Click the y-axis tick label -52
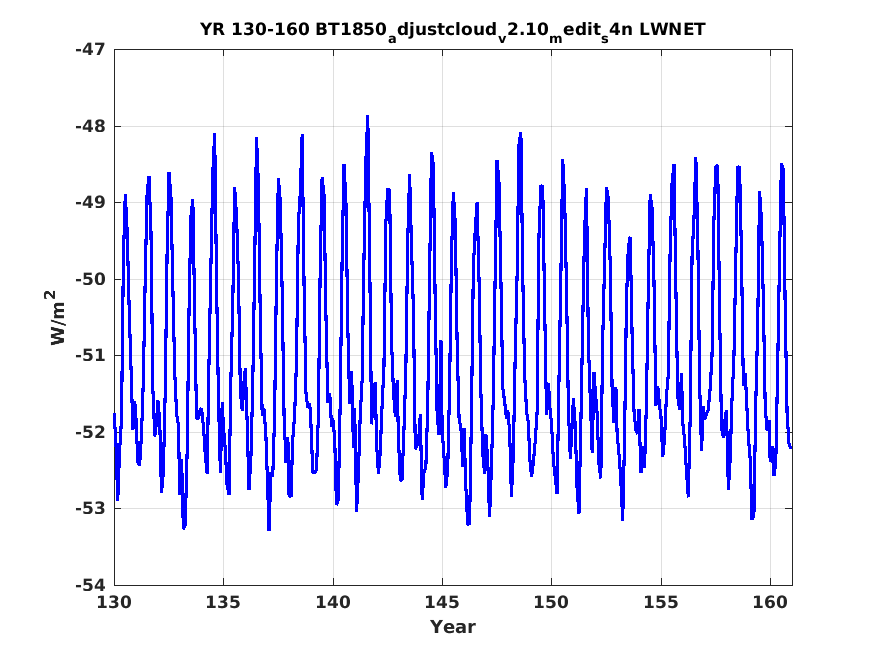Image resolution: width=875 pixels, height=656 pixels. (90, 432)
